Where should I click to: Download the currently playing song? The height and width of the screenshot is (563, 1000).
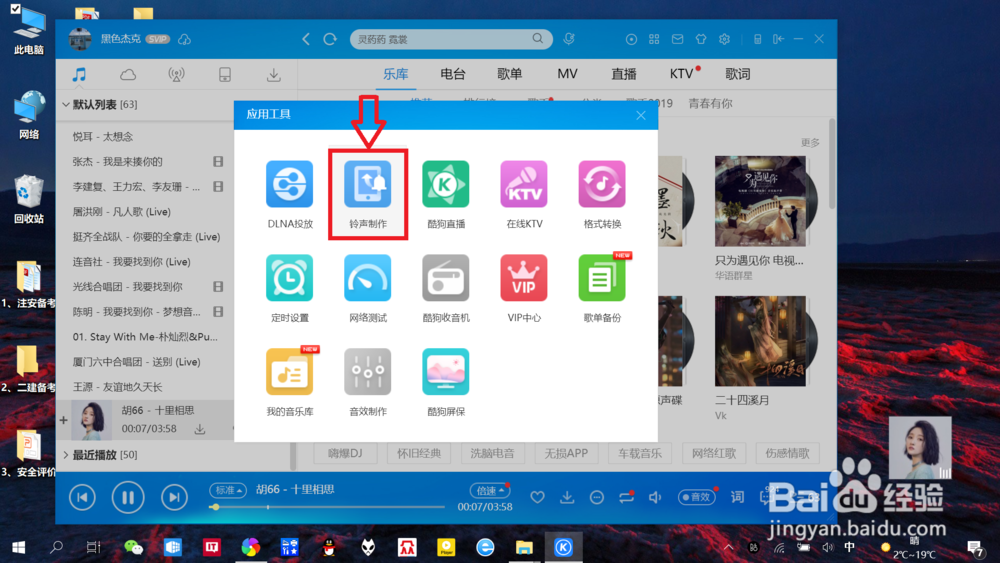click(x=567, y=497)
